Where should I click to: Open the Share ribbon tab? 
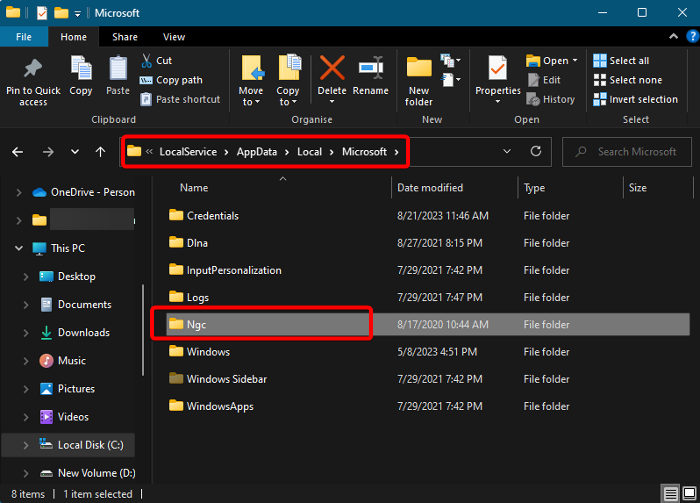125,37
